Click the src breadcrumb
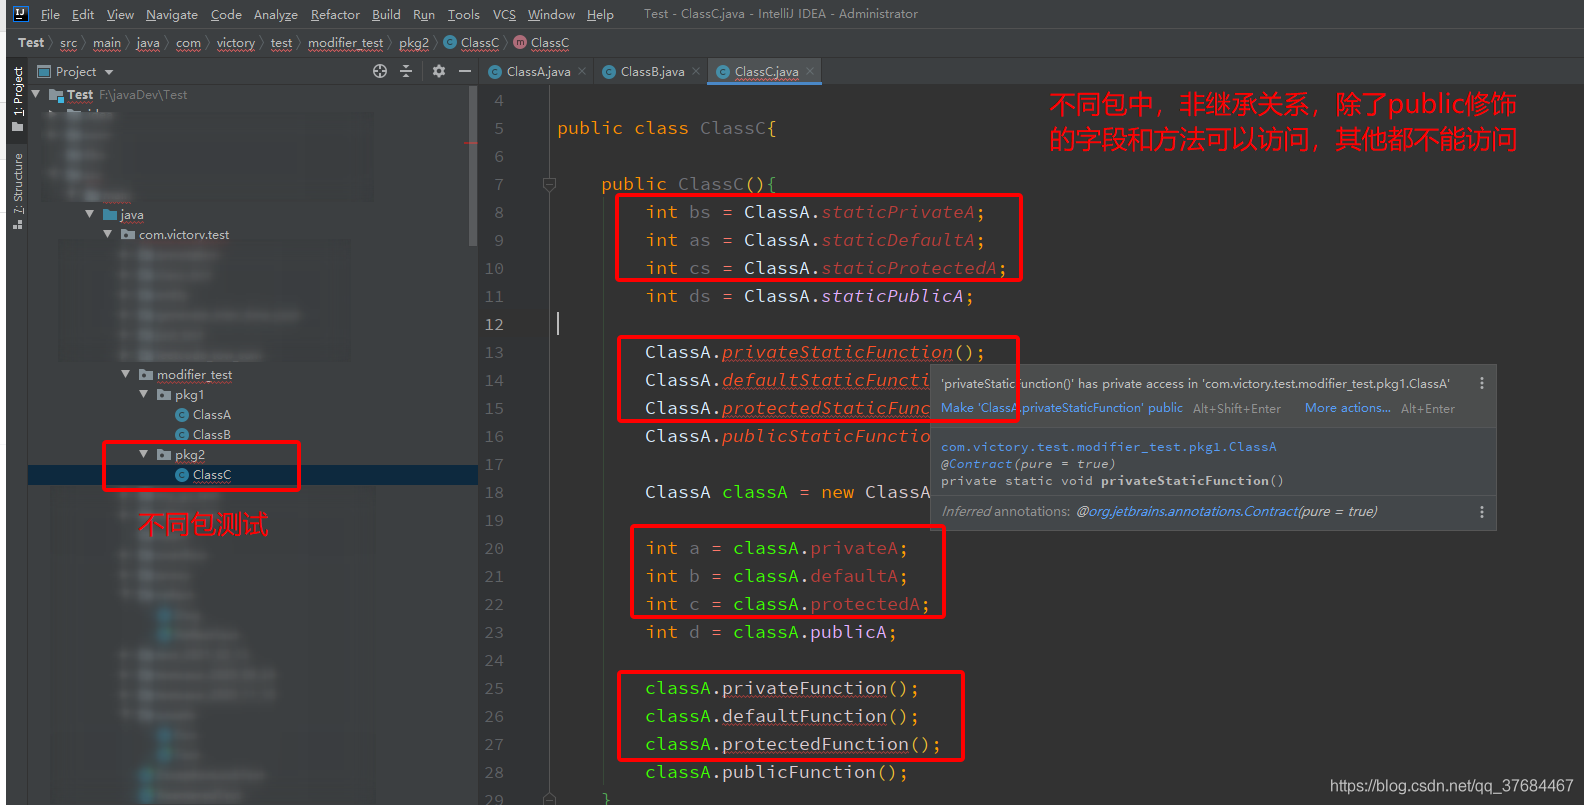The image size is (1584, 805). 68,43
